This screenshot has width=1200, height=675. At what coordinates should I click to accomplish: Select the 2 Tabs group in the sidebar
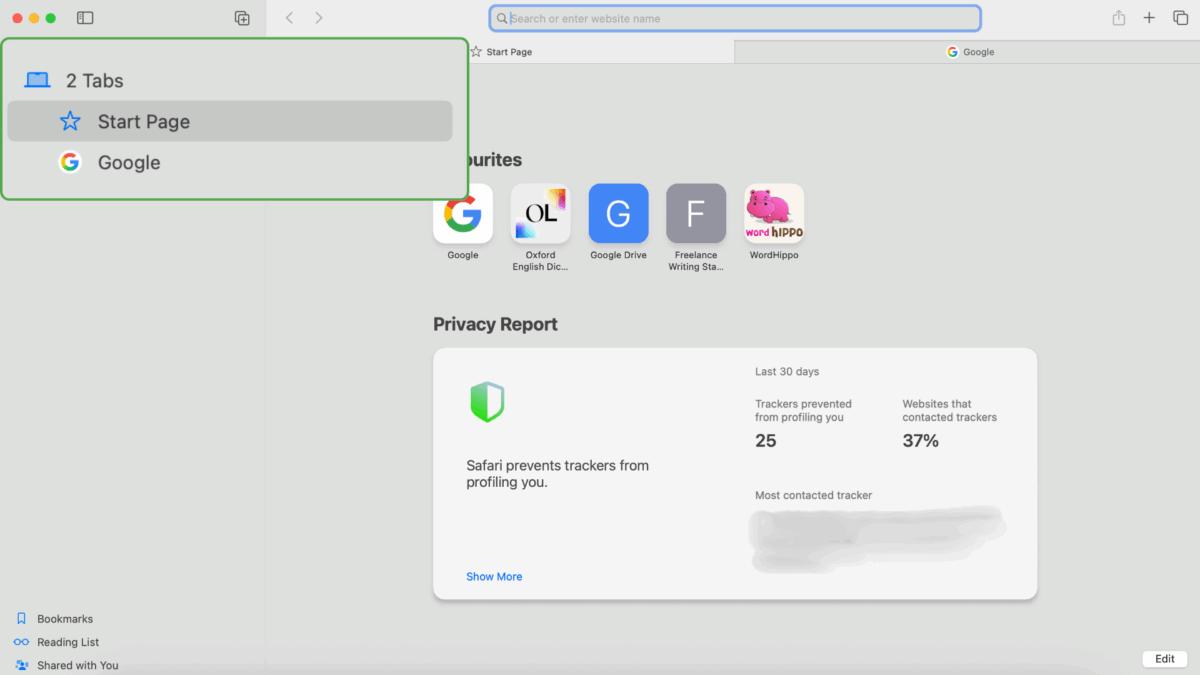point(230,80)
